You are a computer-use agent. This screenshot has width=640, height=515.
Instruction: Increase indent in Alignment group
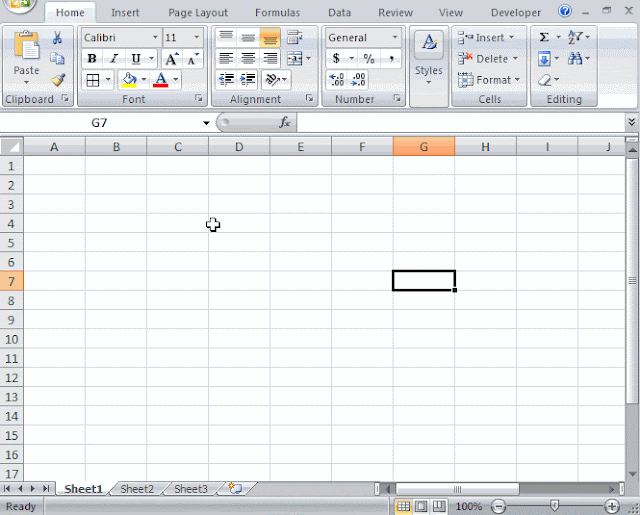click(x=248, y=79)
